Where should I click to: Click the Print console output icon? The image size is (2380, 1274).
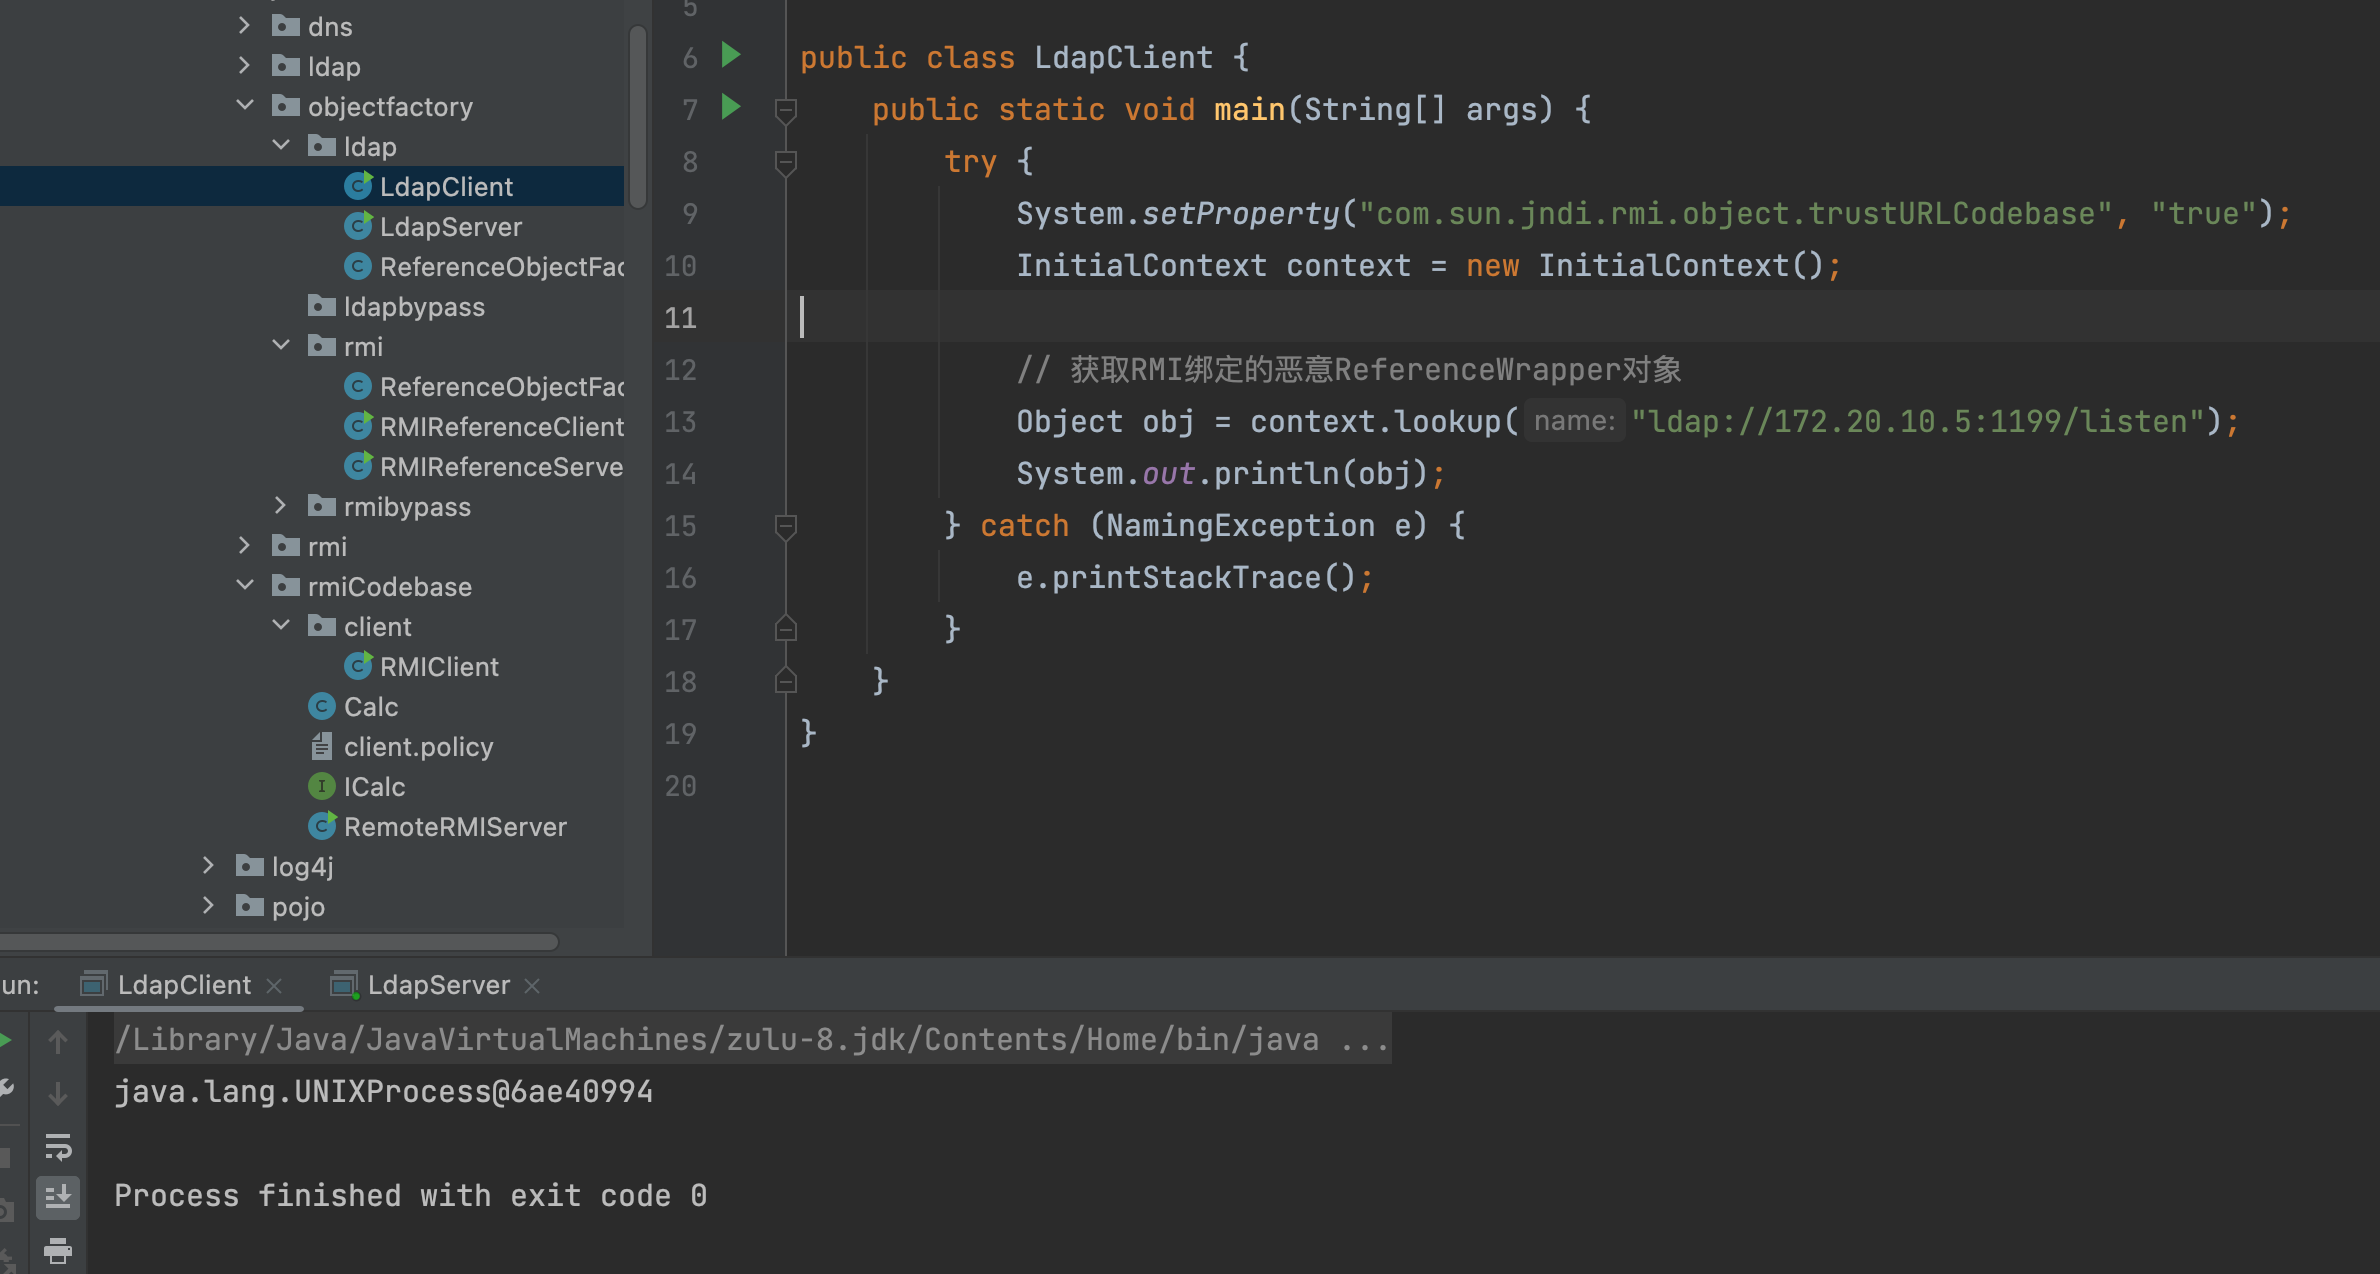coord(58,1250)
